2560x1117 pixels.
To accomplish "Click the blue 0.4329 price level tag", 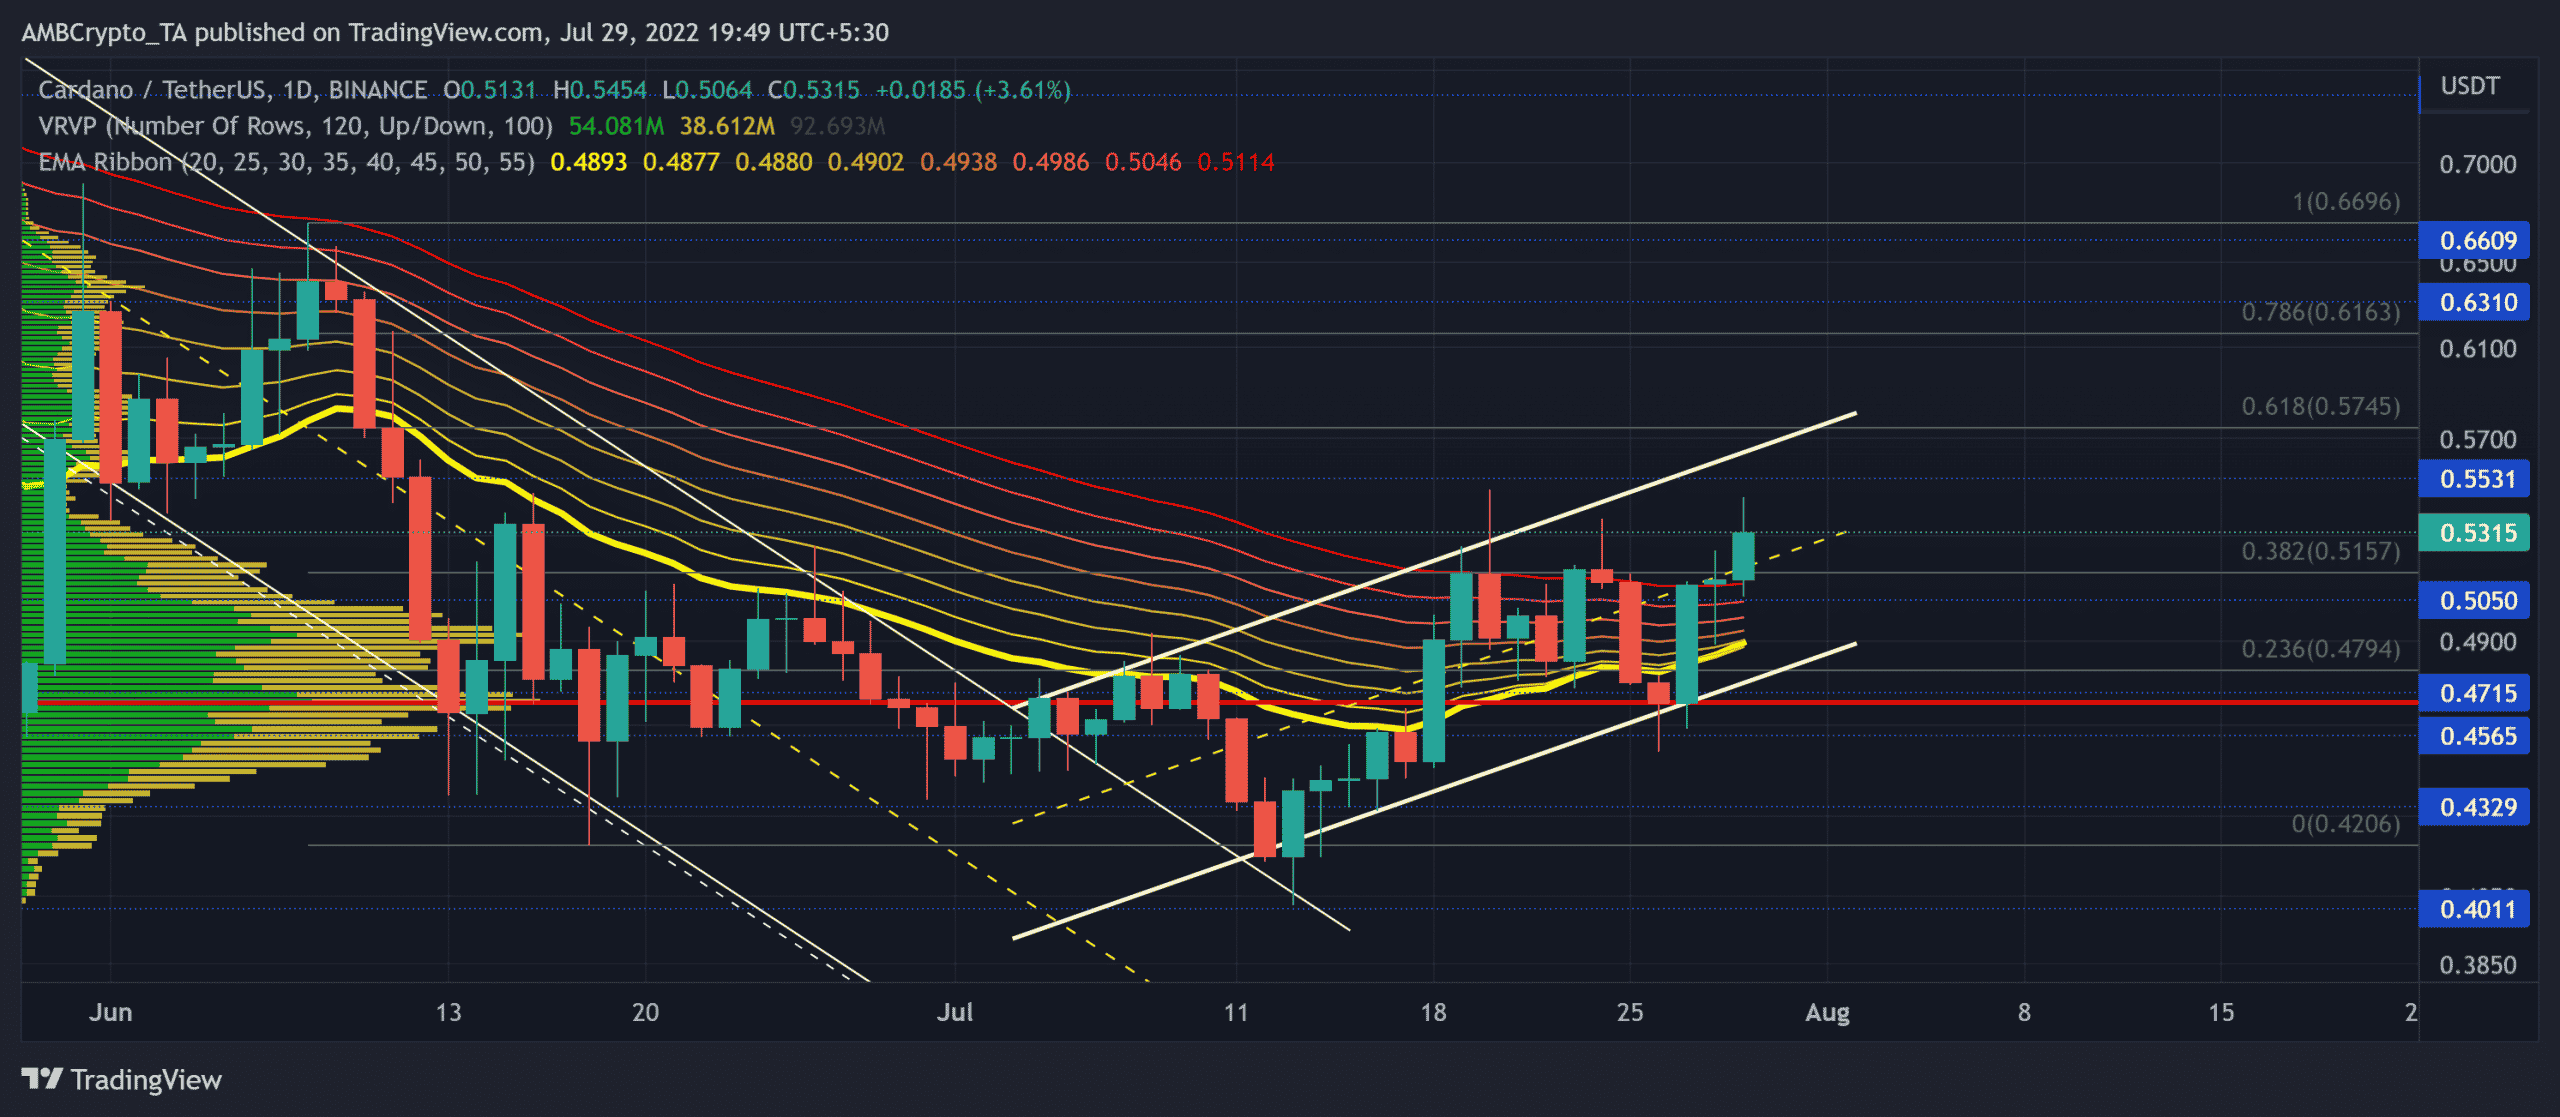I will click(x=2474, y=807).
